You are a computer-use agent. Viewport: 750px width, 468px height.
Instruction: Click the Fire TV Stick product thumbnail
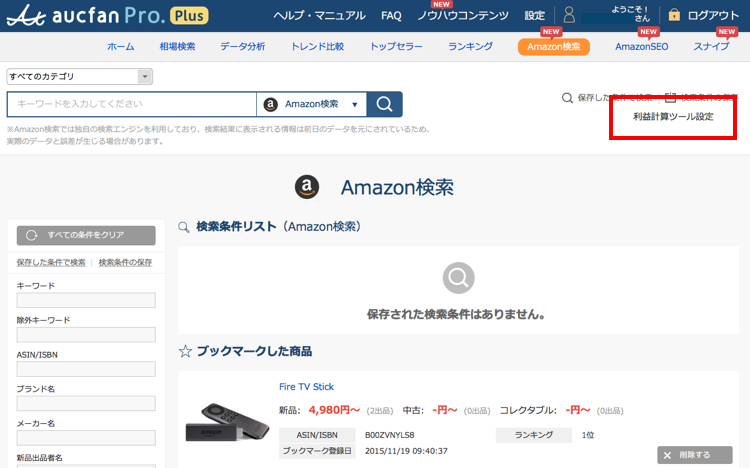coord(228,424)
